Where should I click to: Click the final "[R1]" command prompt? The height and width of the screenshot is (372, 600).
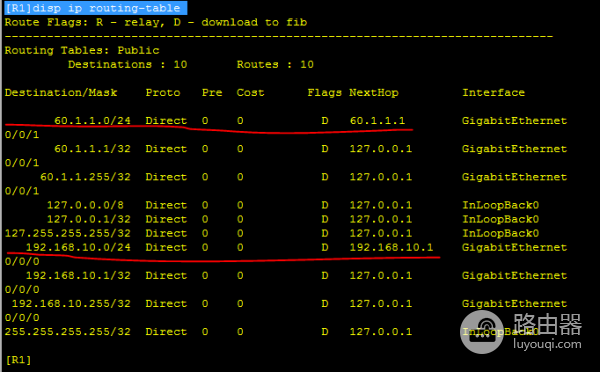18,360
